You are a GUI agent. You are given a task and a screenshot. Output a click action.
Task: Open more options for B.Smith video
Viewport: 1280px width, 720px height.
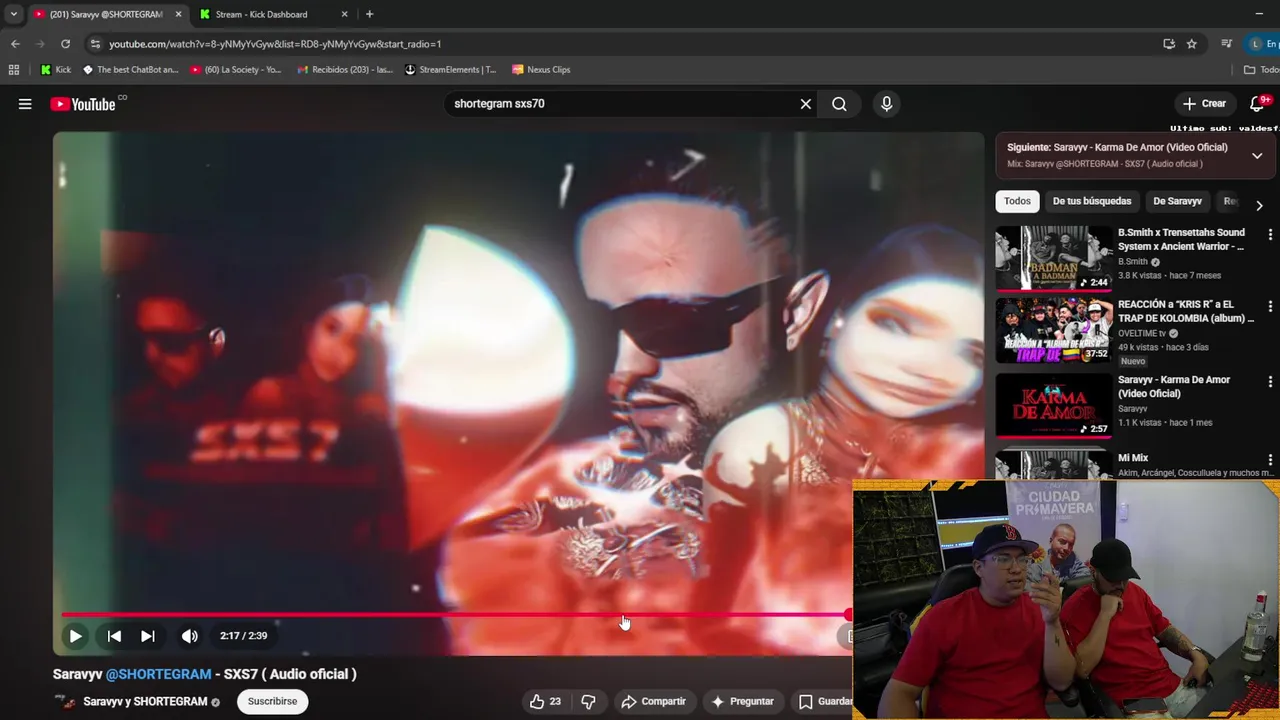[x=1270, y=235]
